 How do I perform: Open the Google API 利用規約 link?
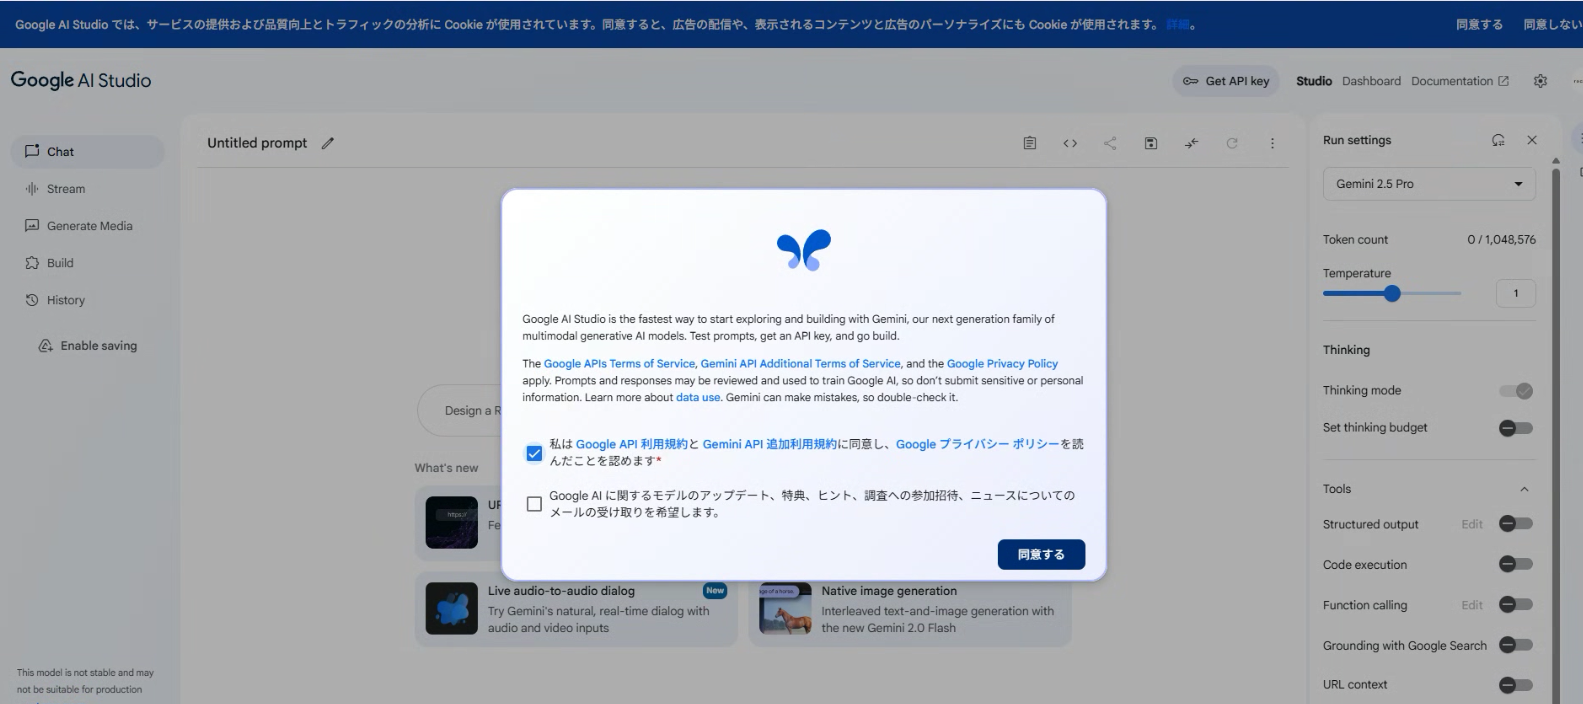point(632,444)
